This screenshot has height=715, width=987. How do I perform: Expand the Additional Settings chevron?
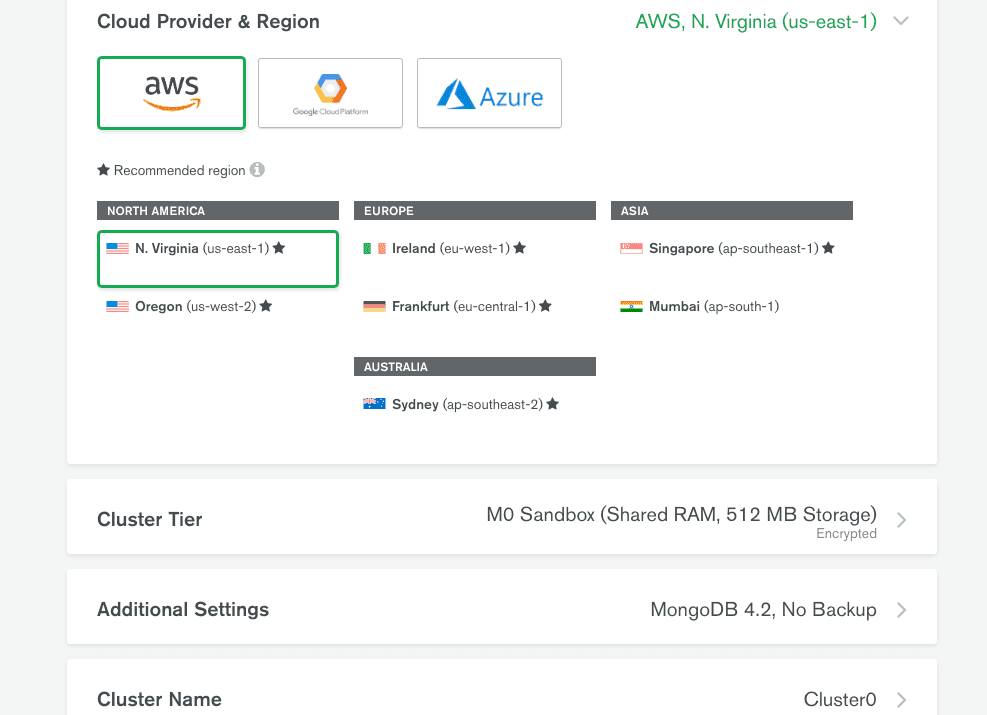pyautogui.click(x=901, y=610)
